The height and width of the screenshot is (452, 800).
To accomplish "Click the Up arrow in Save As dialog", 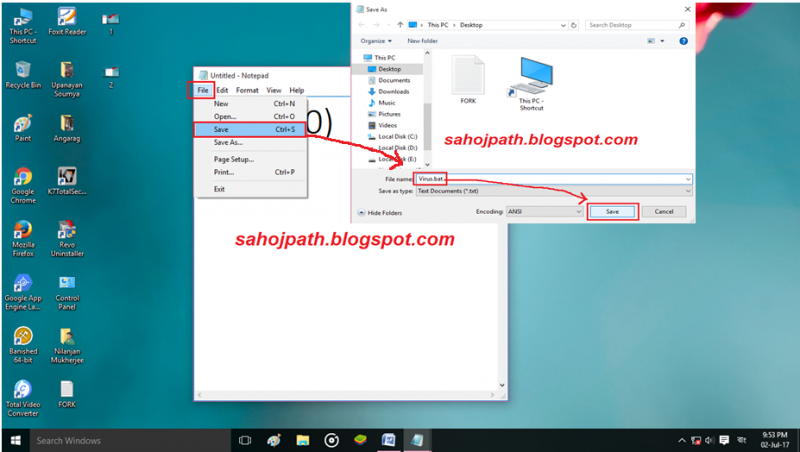I will (x=401, y=24).
